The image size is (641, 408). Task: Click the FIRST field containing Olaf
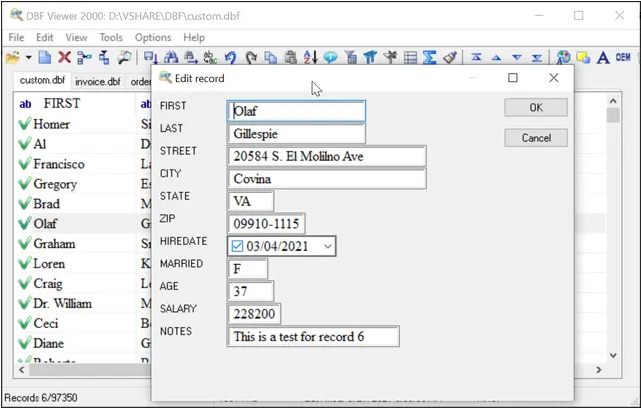[296, 111]
